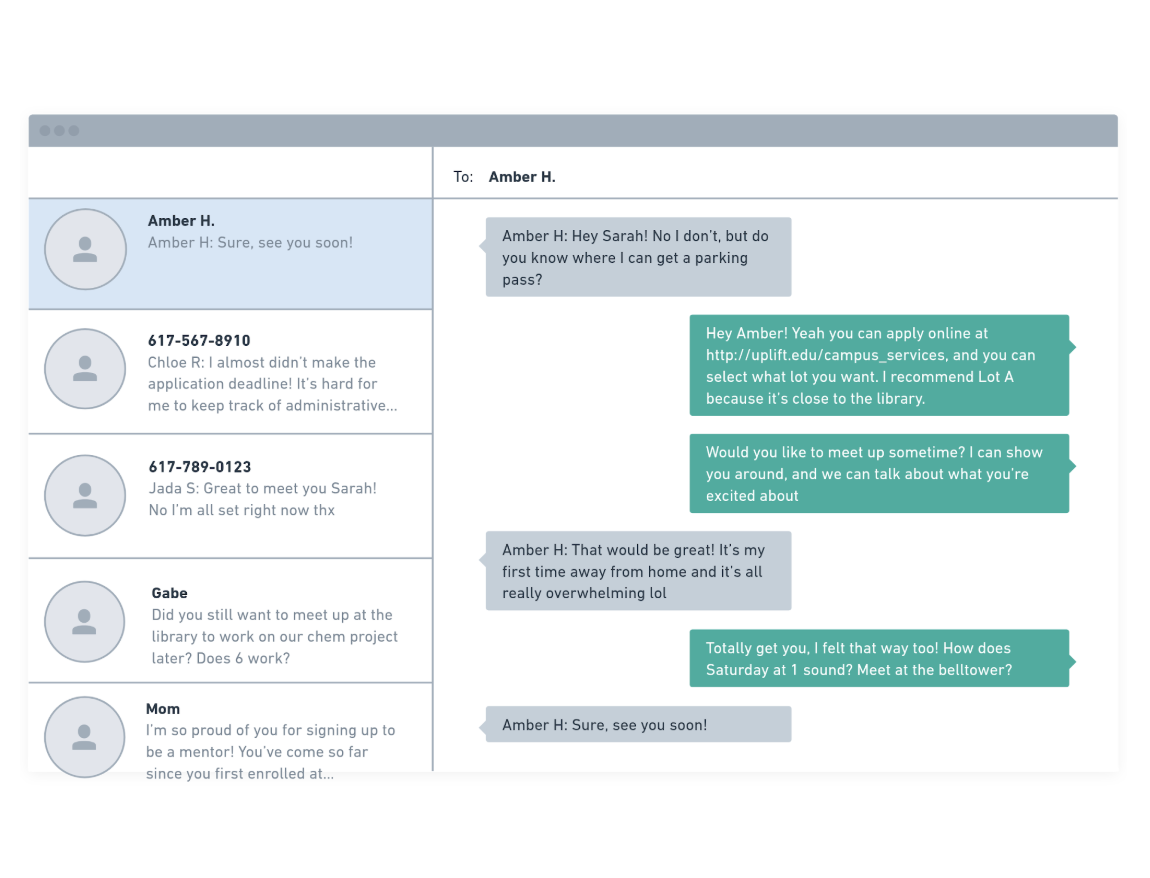Click Amber H. profile avatar icon
1150x878 pixels.
[85, 249]
